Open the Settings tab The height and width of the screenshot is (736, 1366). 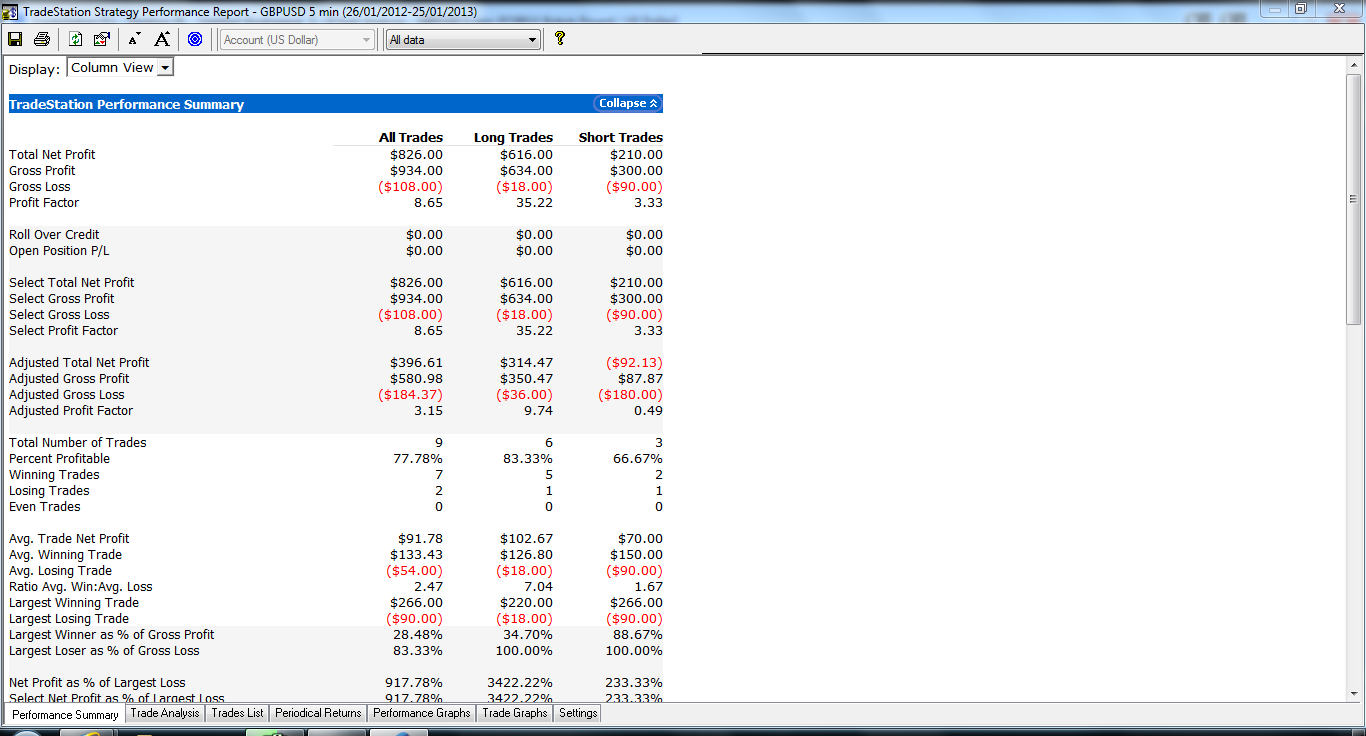coord(578,713)
